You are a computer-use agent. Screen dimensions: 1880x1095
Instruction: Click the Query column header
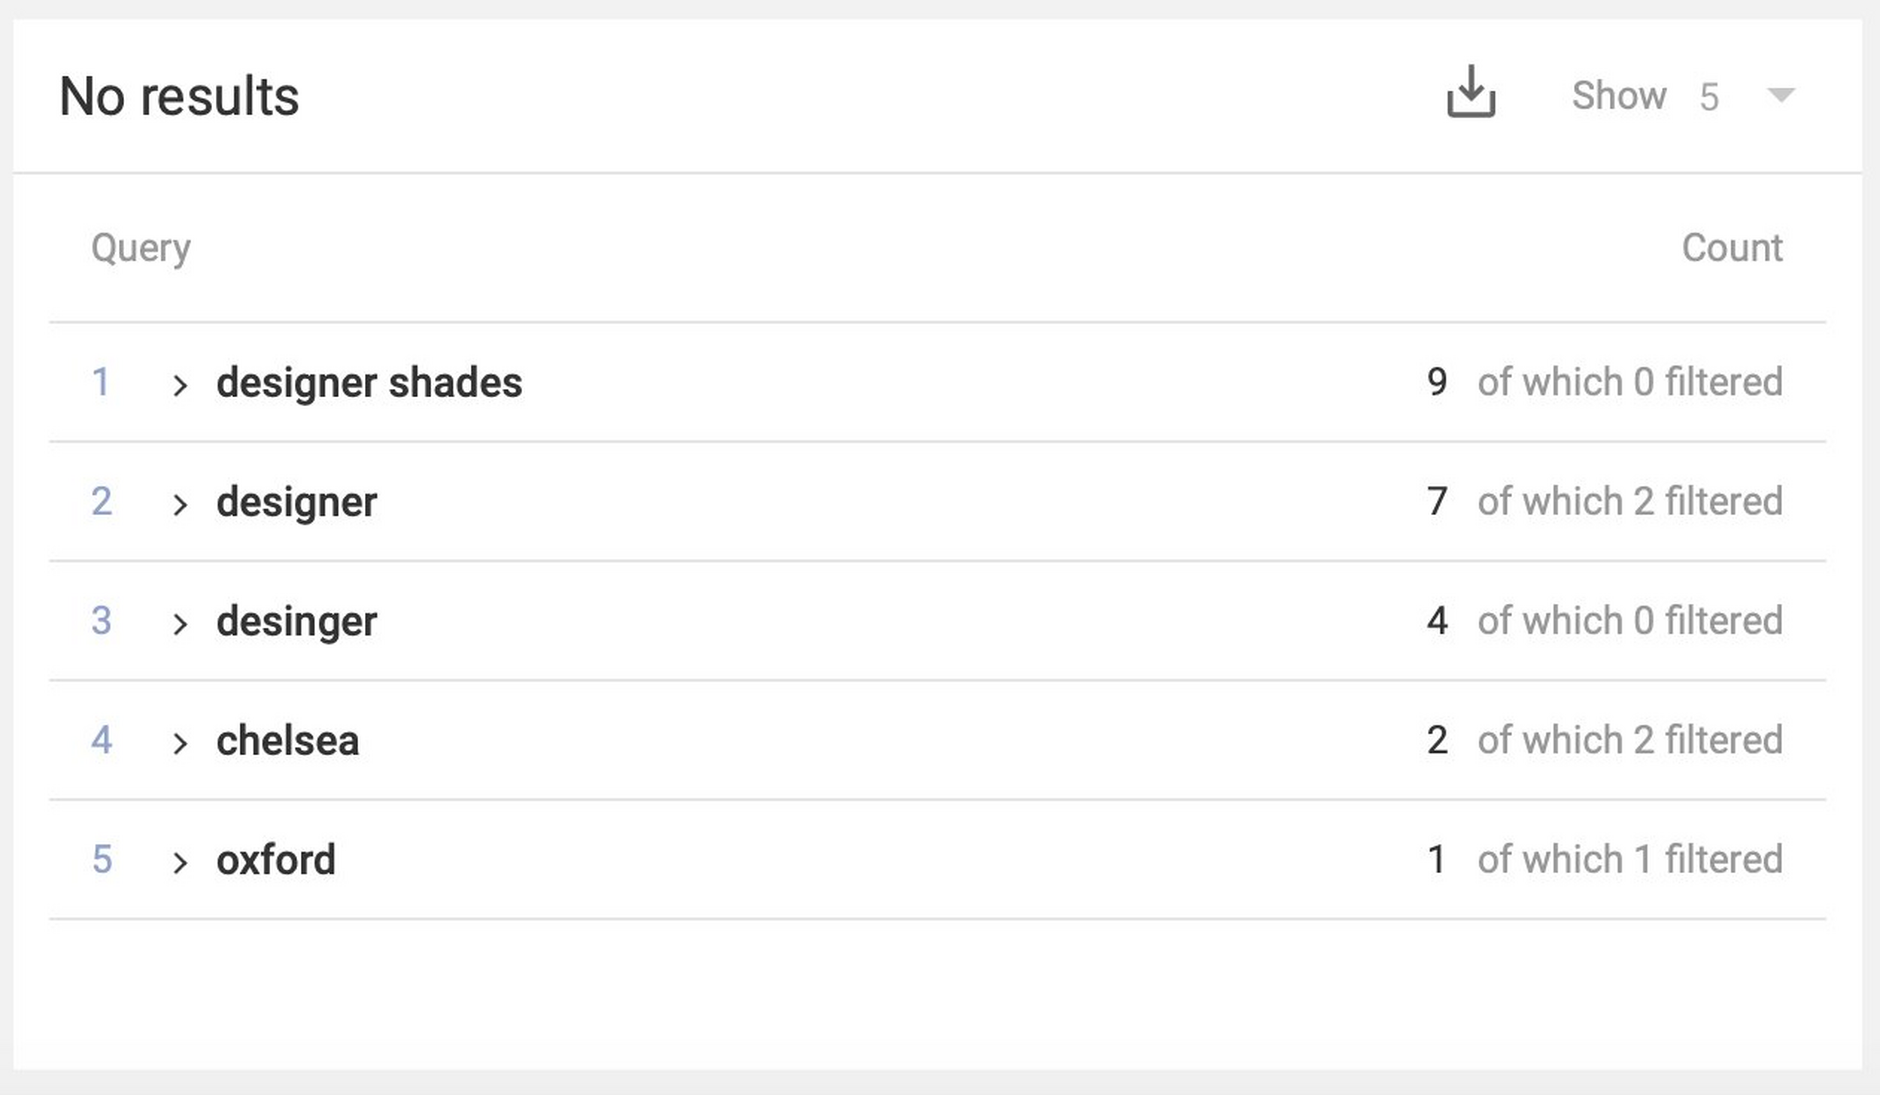click(141, 248)
